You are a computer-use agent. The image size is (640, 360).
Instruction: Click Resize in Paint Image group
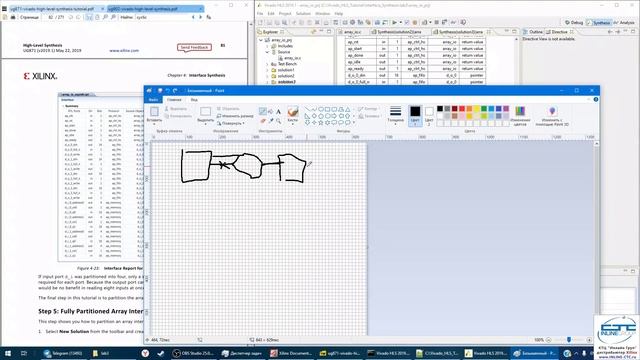pyautogui.click(x=235, y=116)
